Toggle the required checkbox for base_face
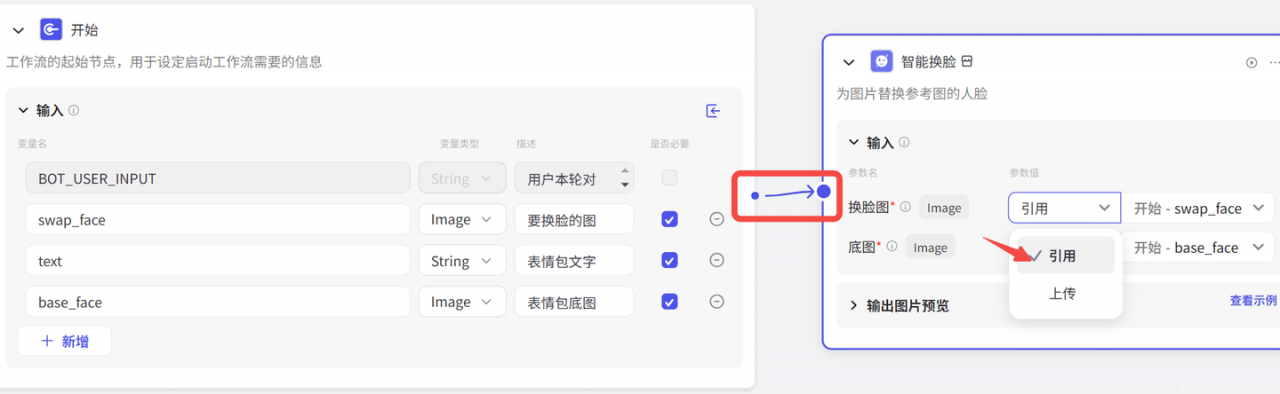1280x394 pixels. 670,301
